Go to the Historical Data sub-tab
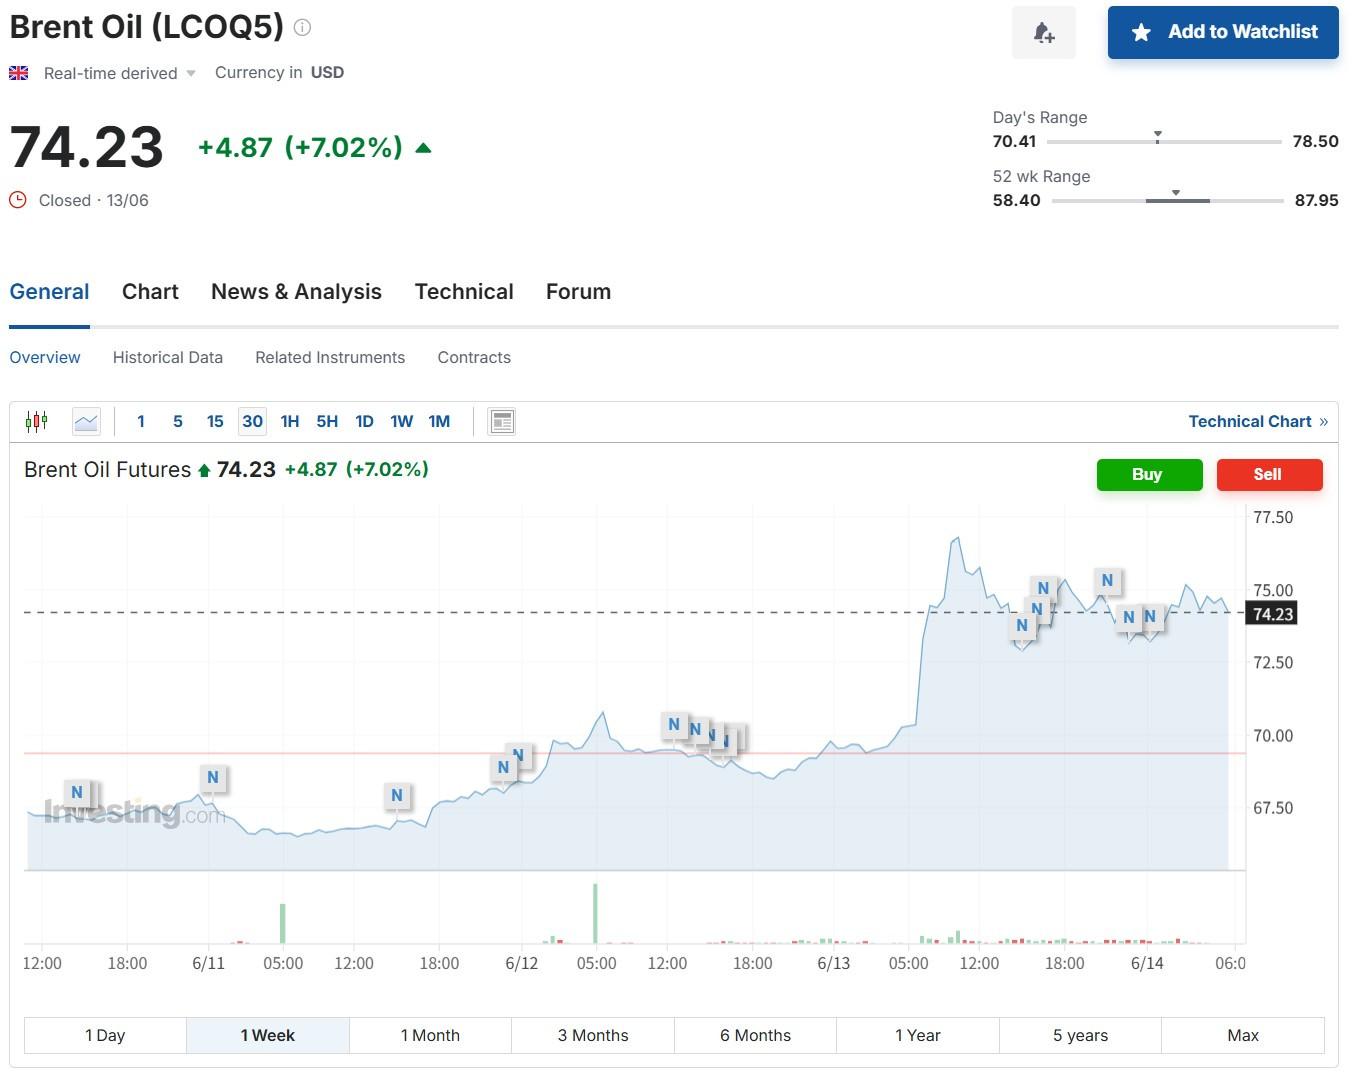Viewport: 1348px width, 1078px height. 168,357
